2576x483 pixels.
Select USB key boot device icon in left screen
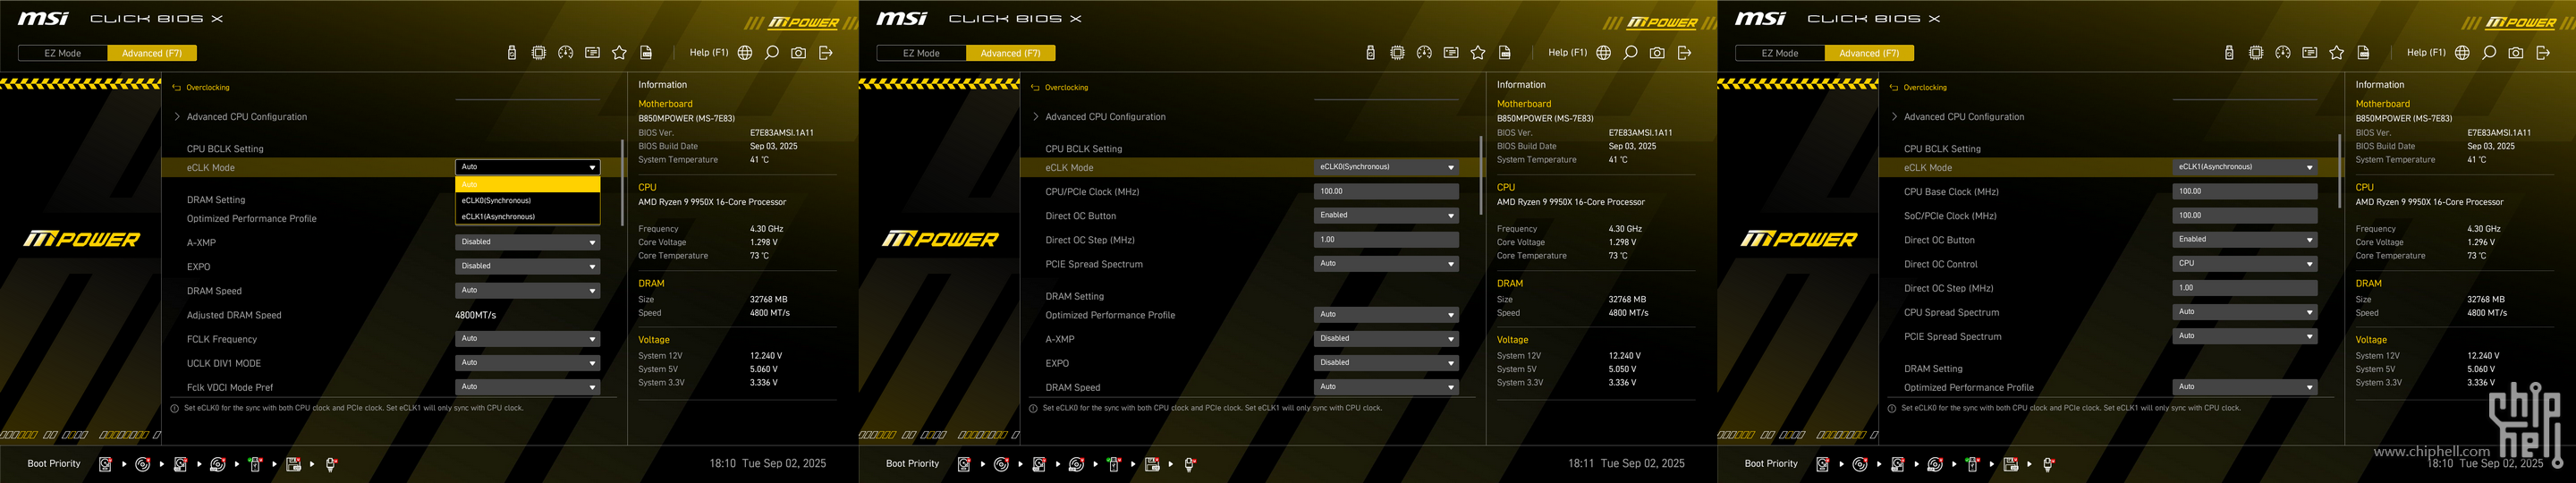click(x=255, y=464)
